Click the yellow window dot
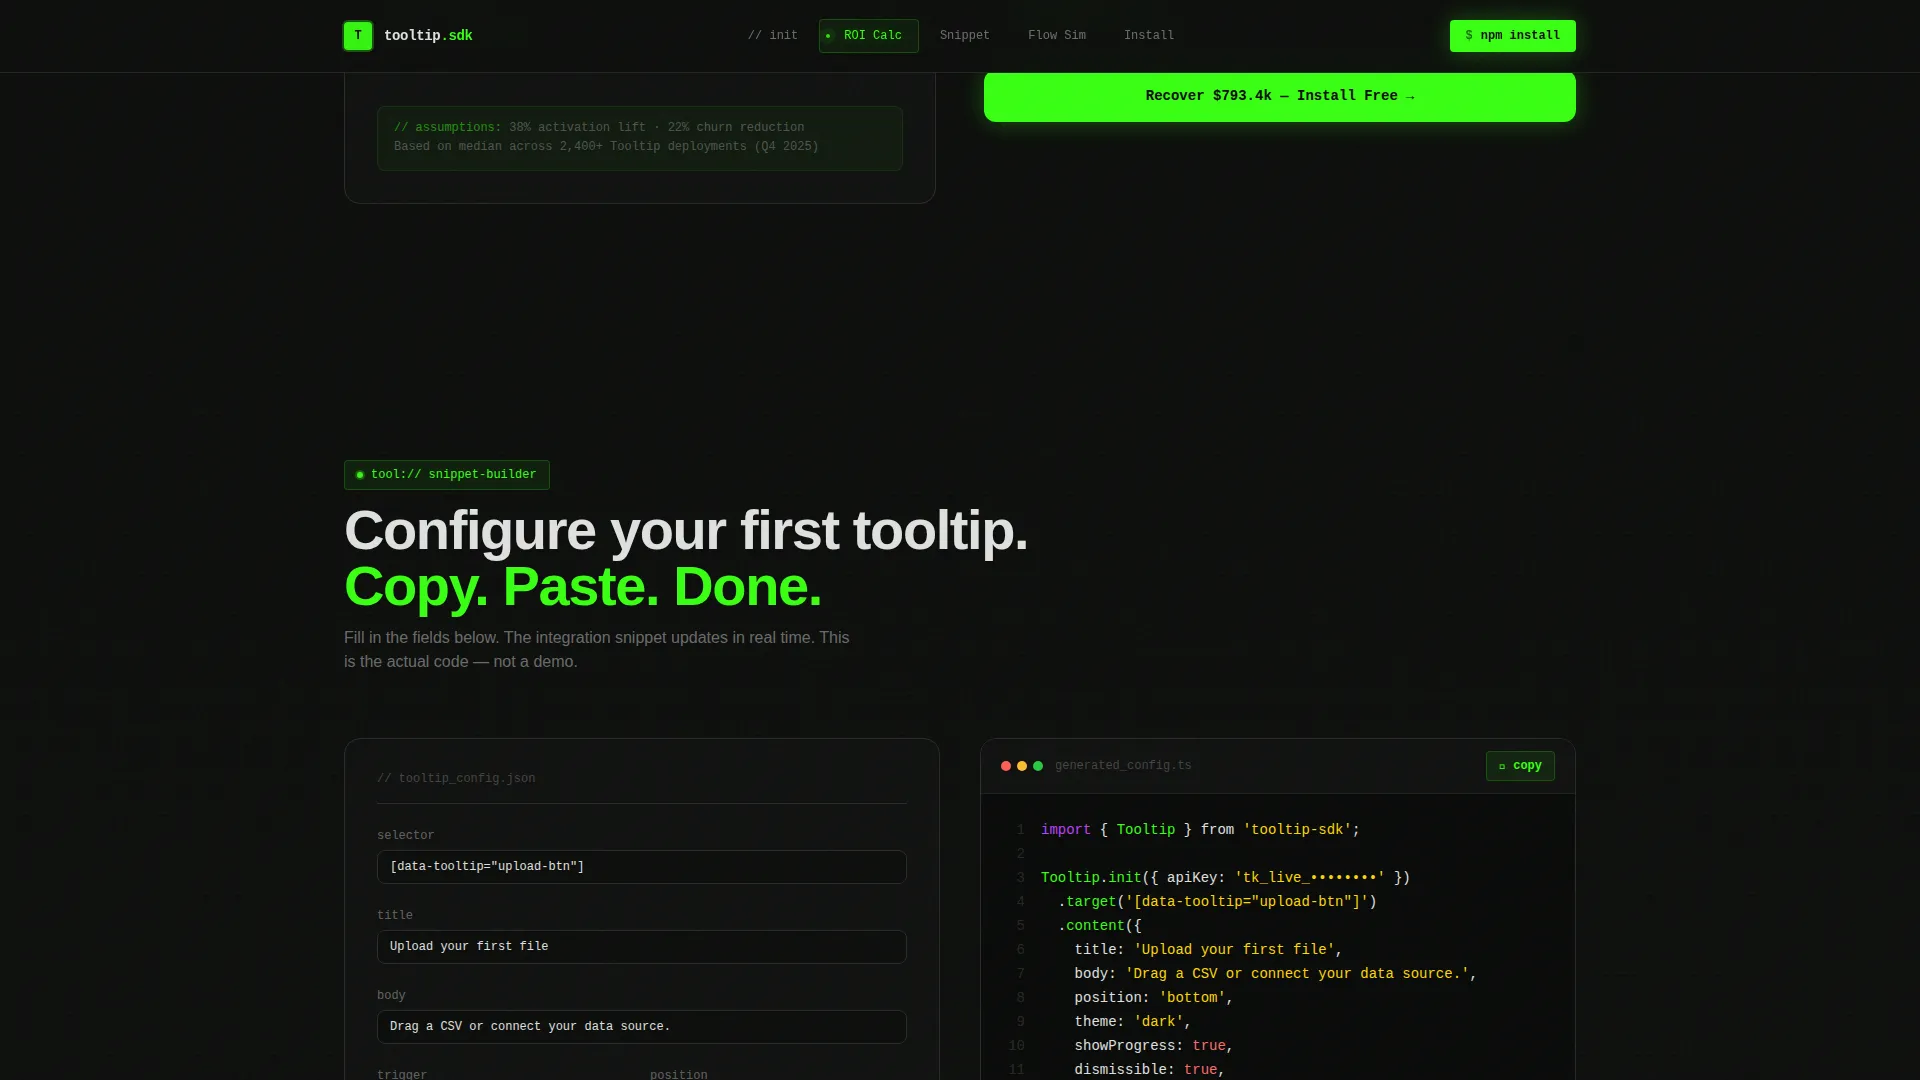Viewport: 1920px width, 1080px height. click(x=1022, y=766)
